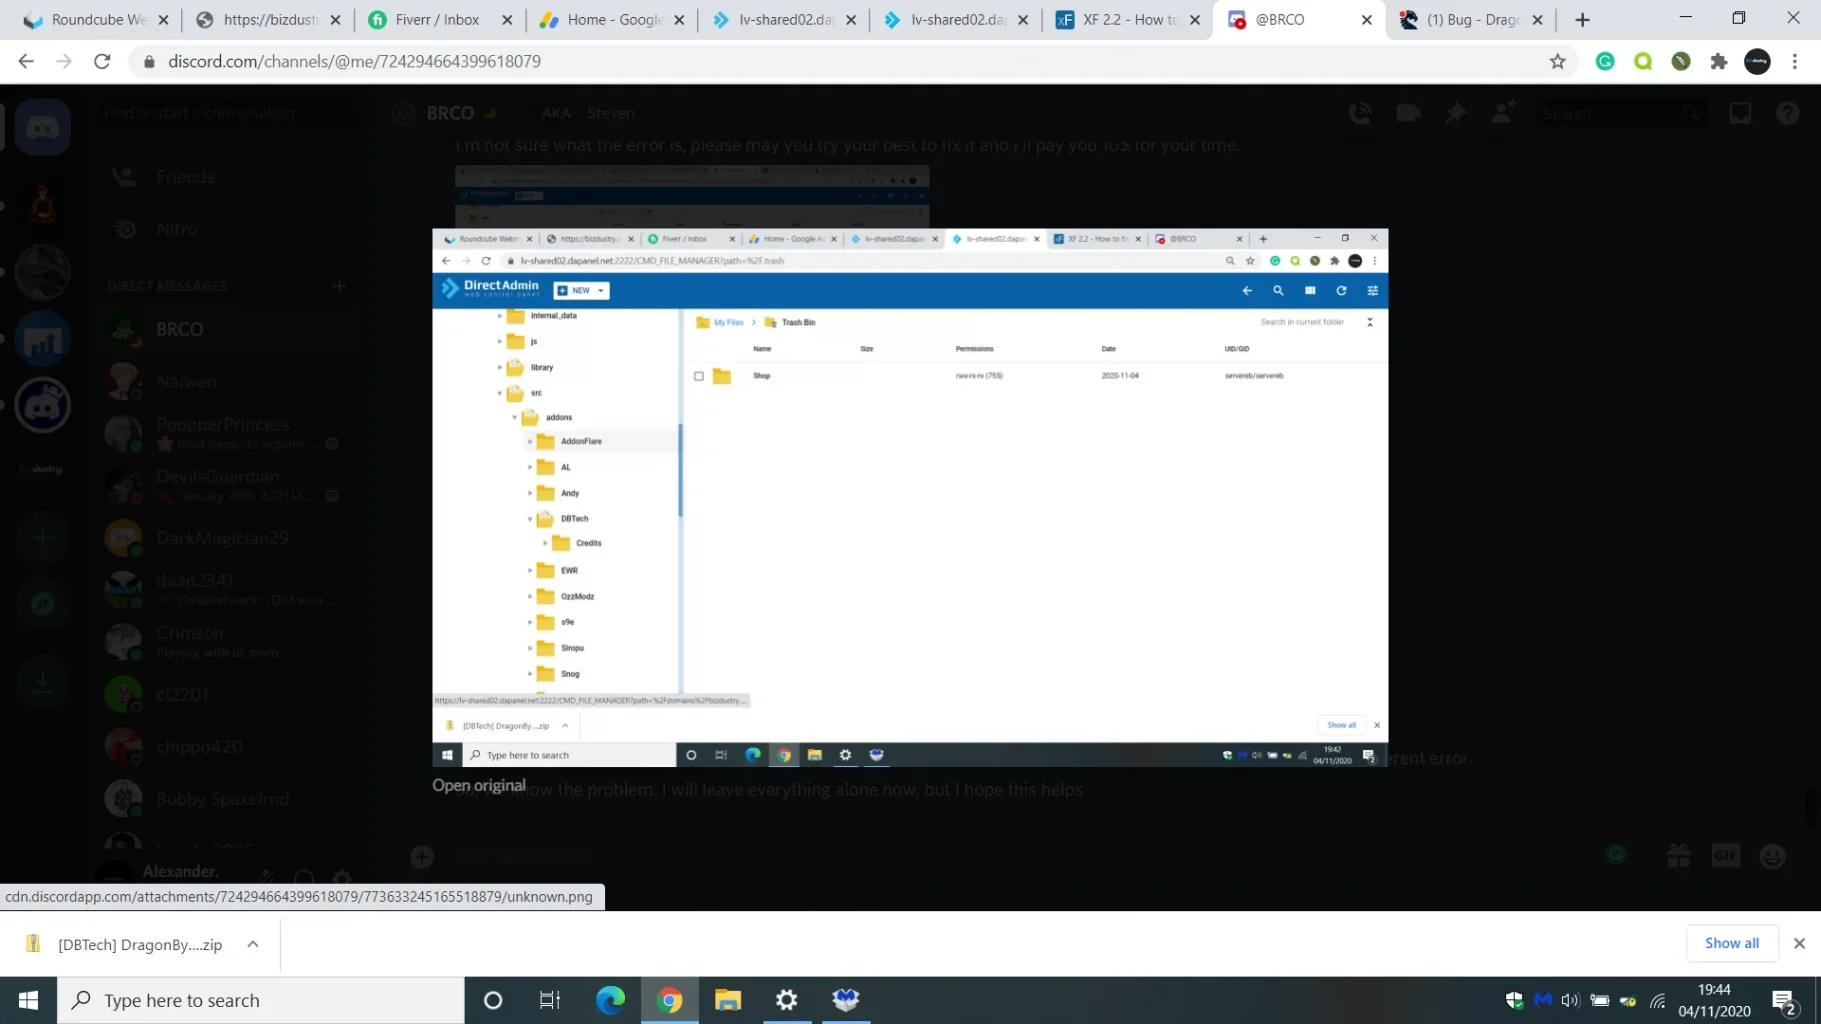This screenshot has height=1024, width=1821.
Task: Close the downloads bar
Action: [1799, 943]
